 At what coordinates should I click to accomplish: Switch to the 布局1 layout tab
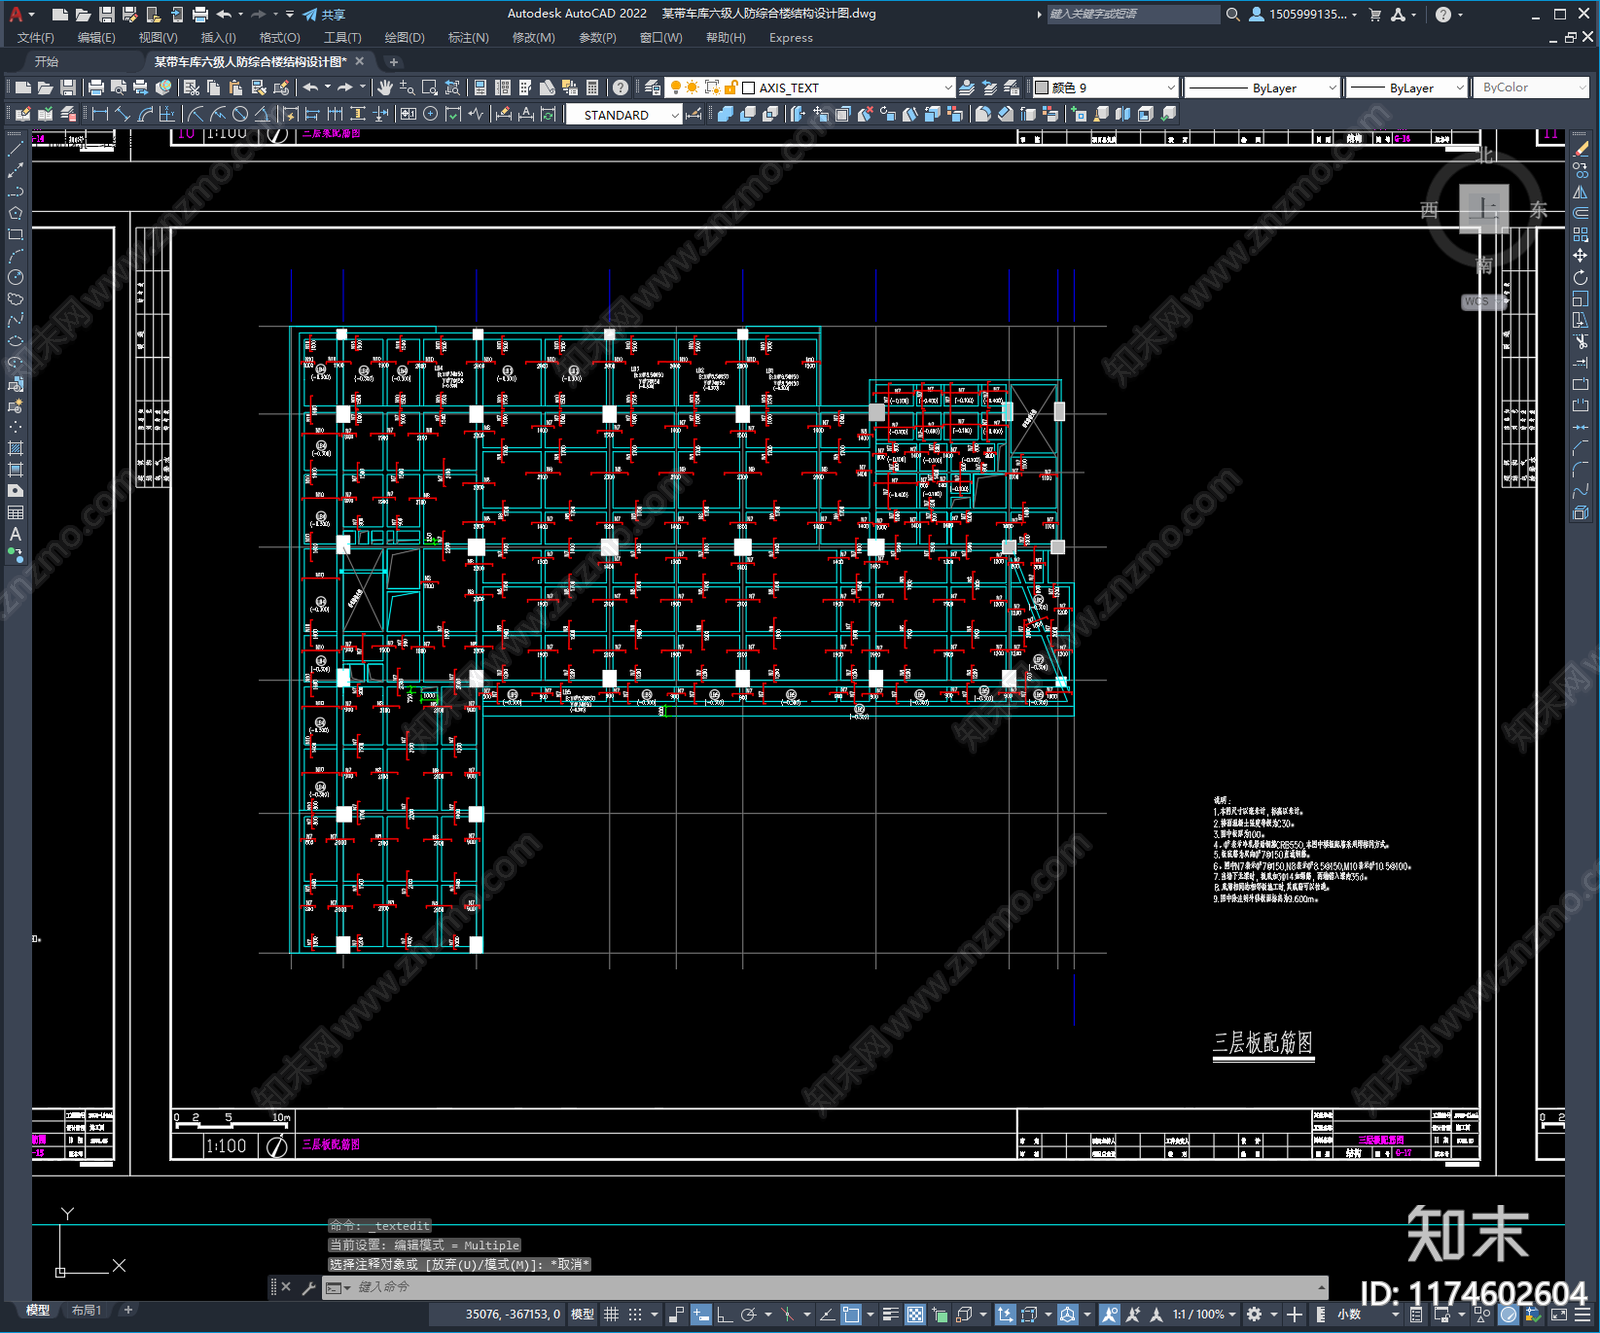tap(87, 1310)
